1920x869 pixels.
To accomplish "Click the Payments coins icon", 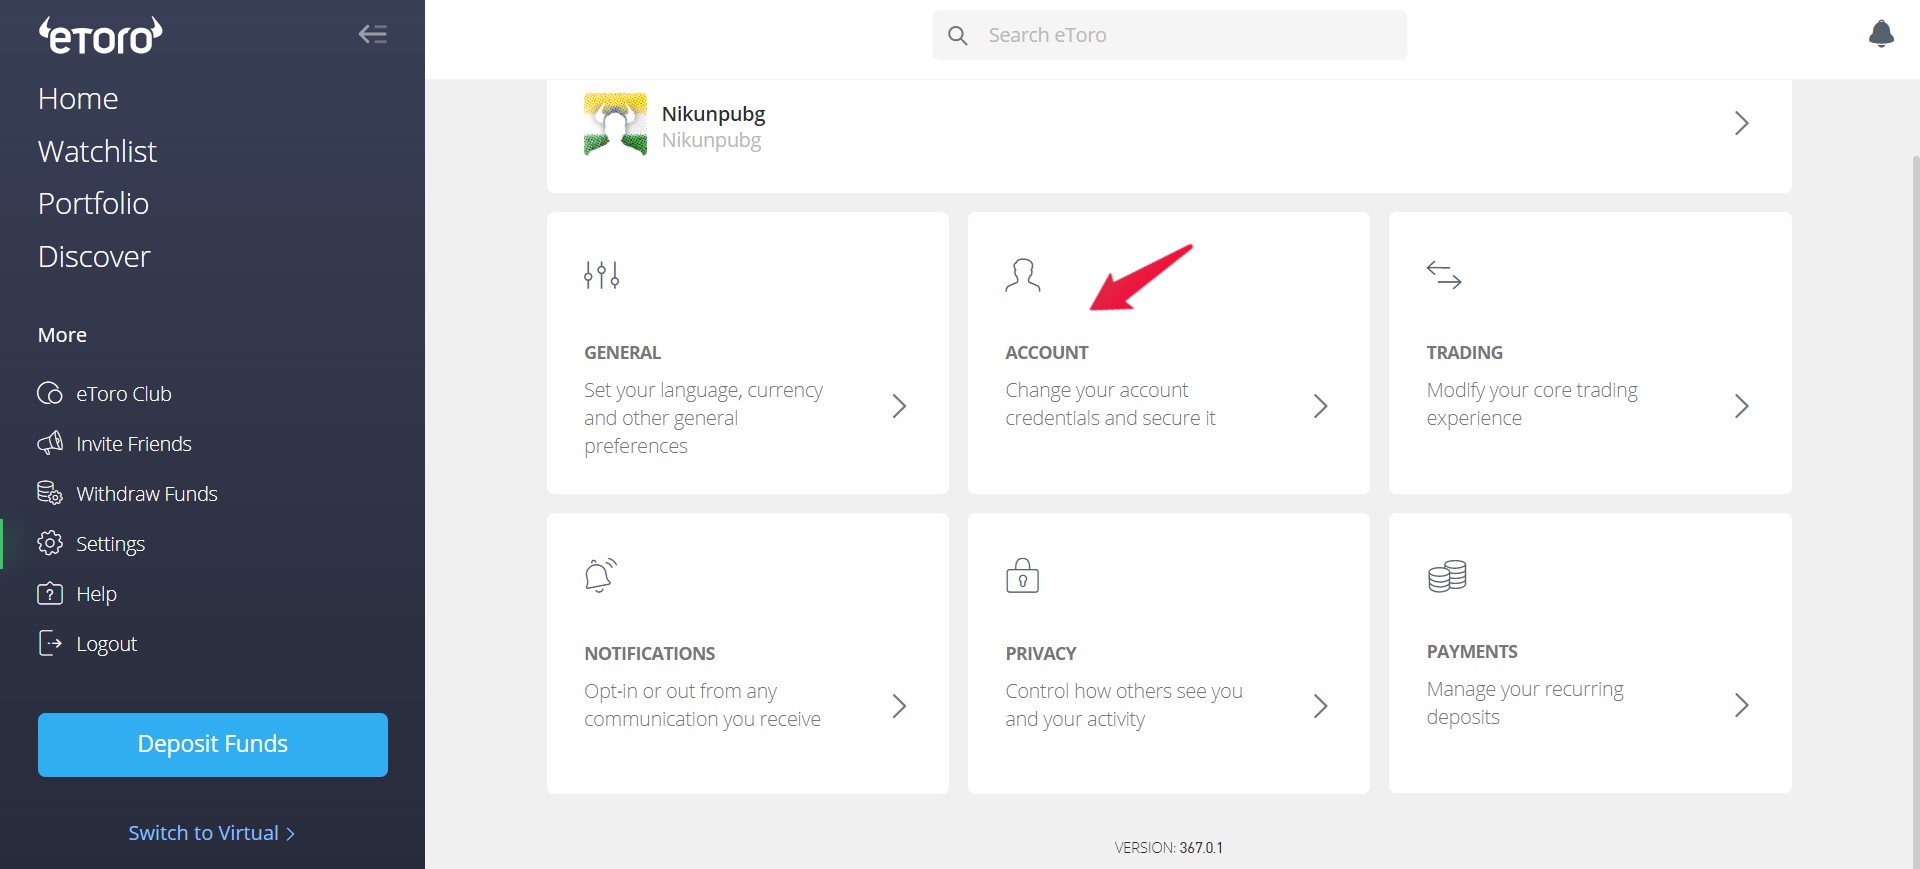I will tap(1447, 576).
